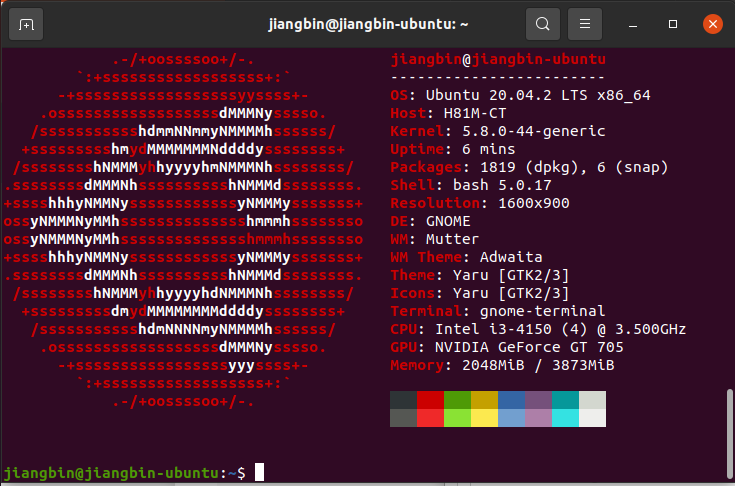Viewport: 735px width, 486px height.
Task: Open the hamburger menu
Action: click(x=585, y=24)
